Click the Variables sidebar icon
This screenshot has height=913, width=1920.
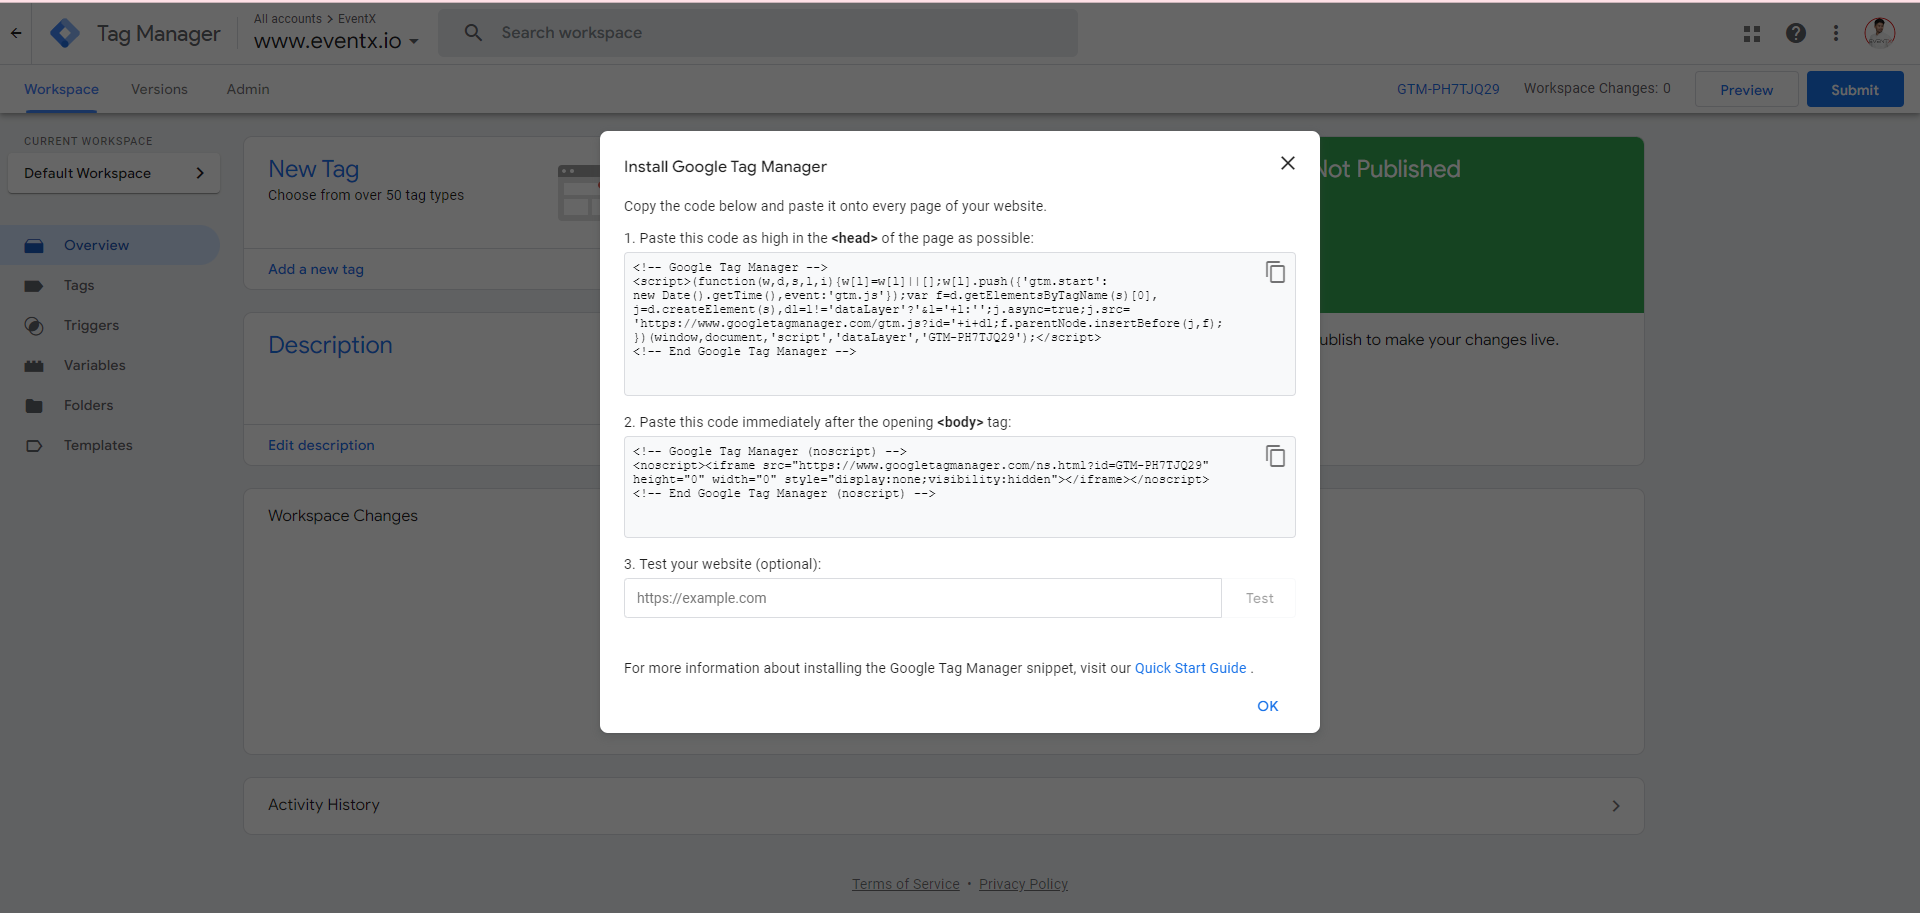tap(34, 365)
